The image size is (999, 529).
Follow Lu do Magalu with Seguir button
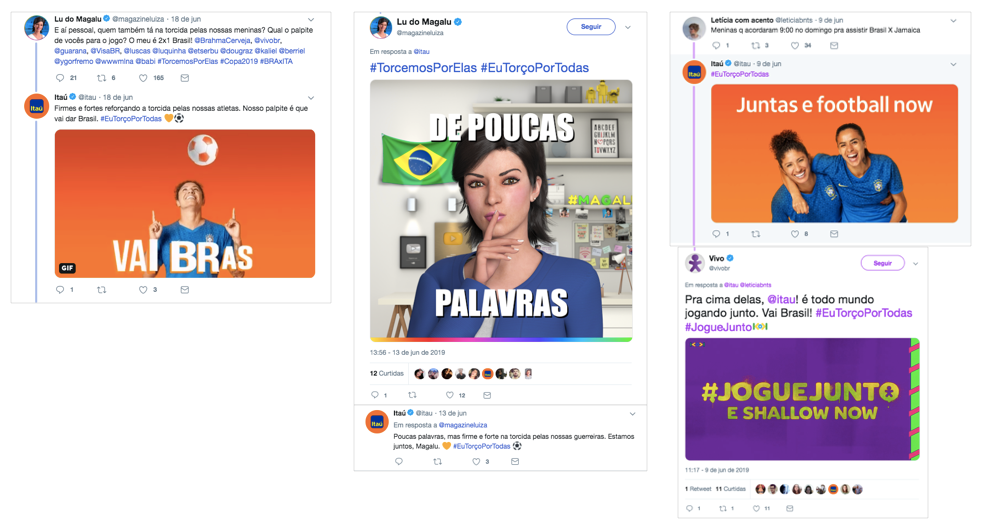pyautogui.click(x=591, y=27)
